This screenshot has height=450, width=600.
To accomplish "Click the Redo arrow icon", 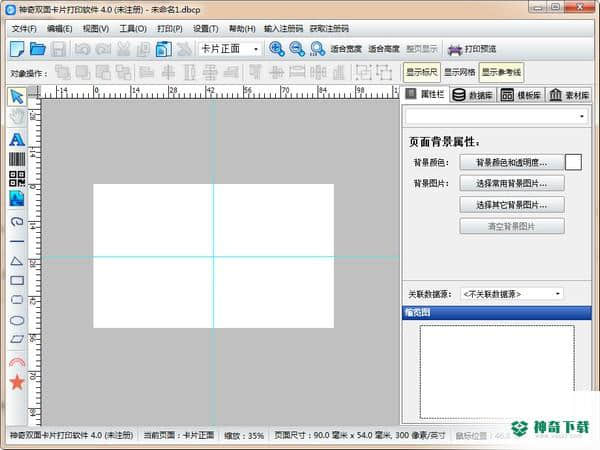I will coord(103,49).
